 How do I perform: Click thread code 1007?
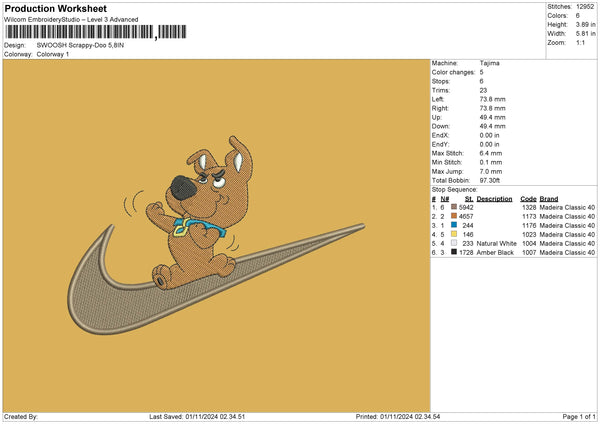529,253
